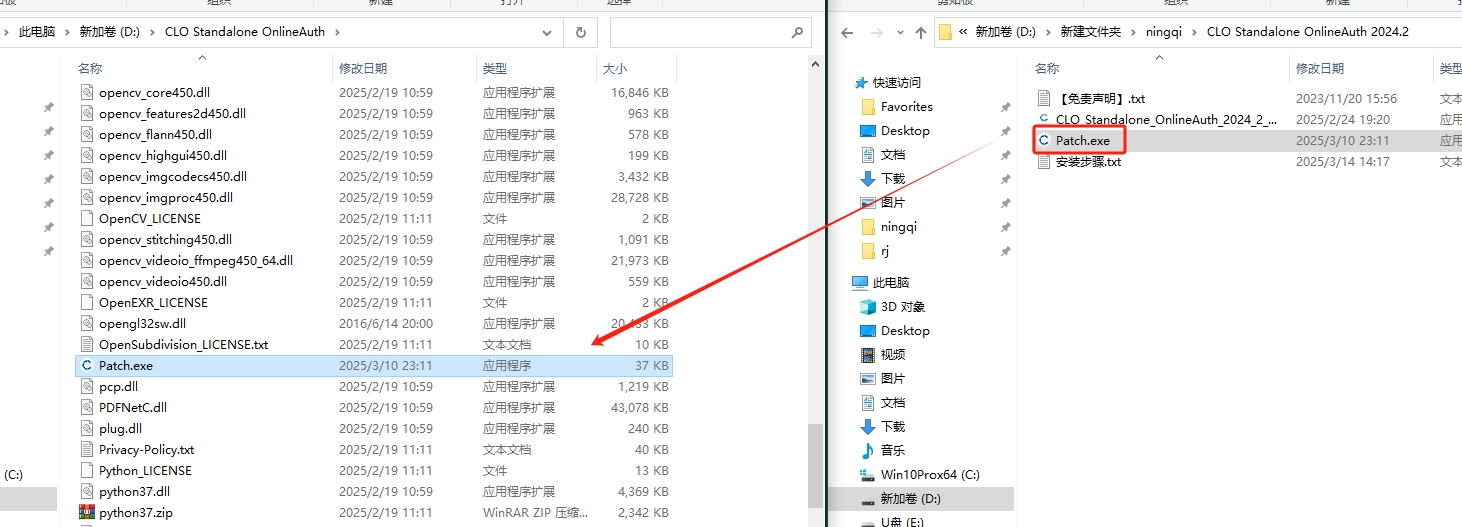Navigate to ningqi in right address bar

pos(1163,32)
